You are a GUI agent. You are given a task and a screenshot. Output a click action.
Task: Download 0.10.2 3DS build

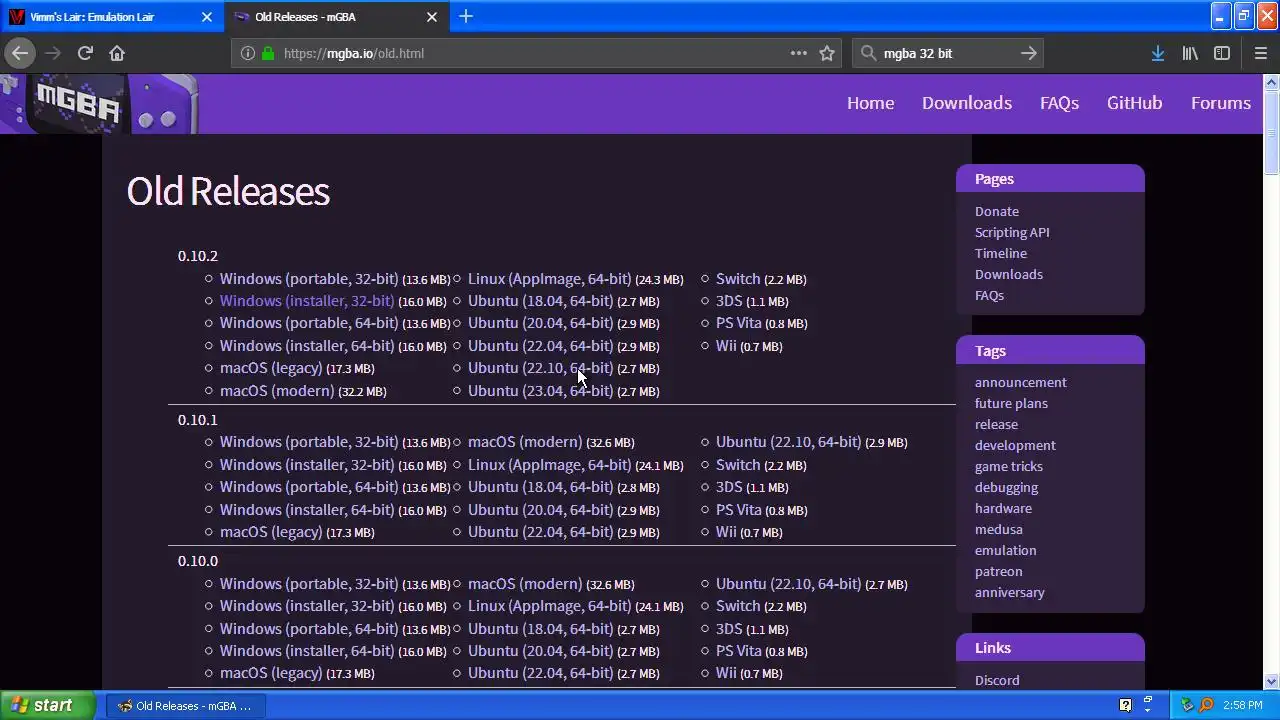[729, 301]
